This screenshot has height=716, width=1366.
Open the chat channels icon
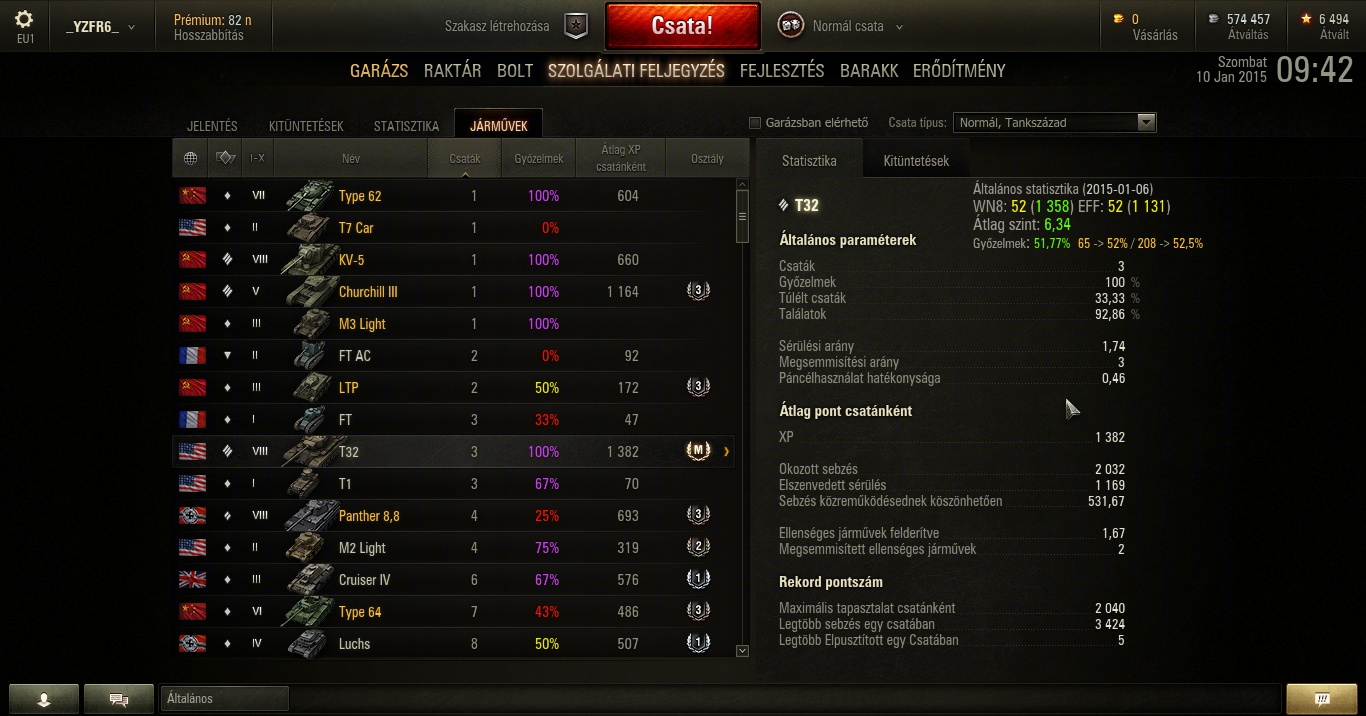click(x=118, y=699)
